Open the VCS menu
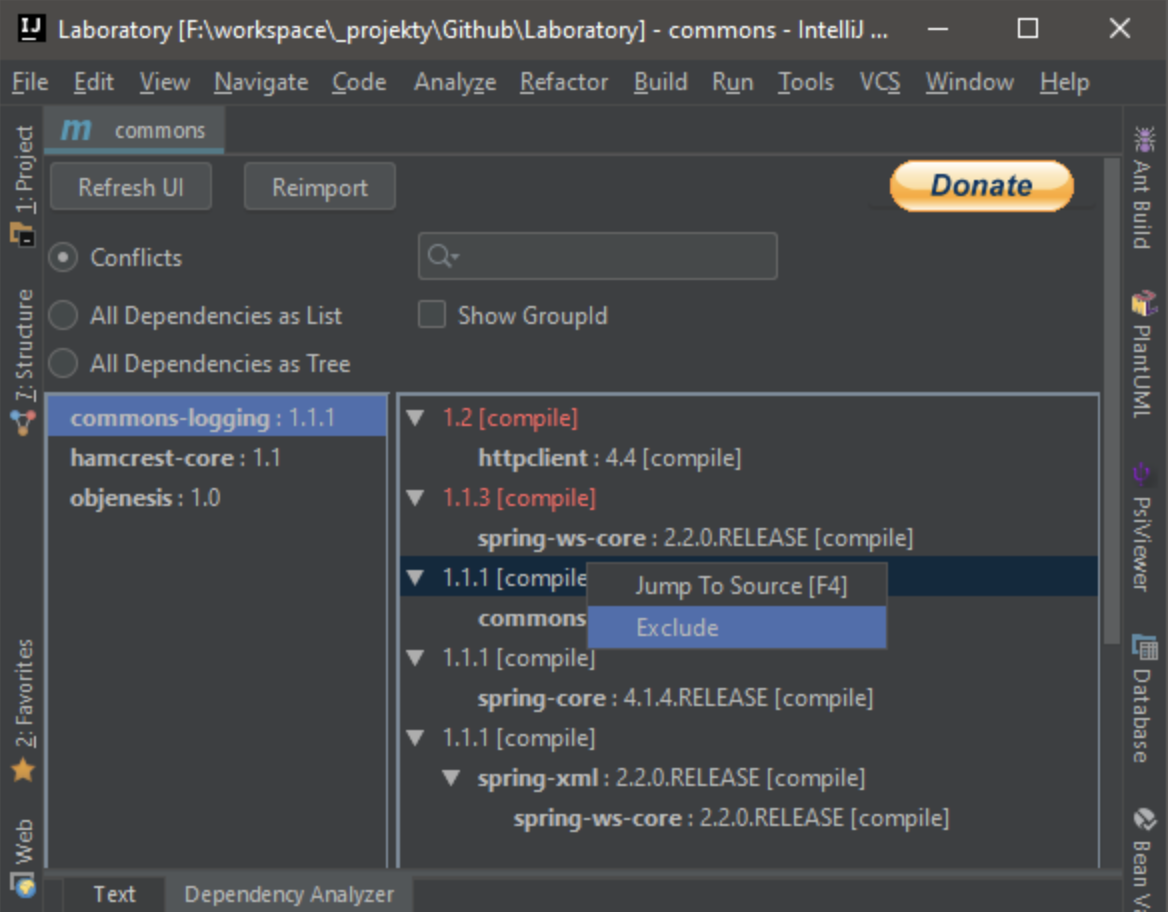Viewport: 1168px width, 912px height. click(880, 82)
